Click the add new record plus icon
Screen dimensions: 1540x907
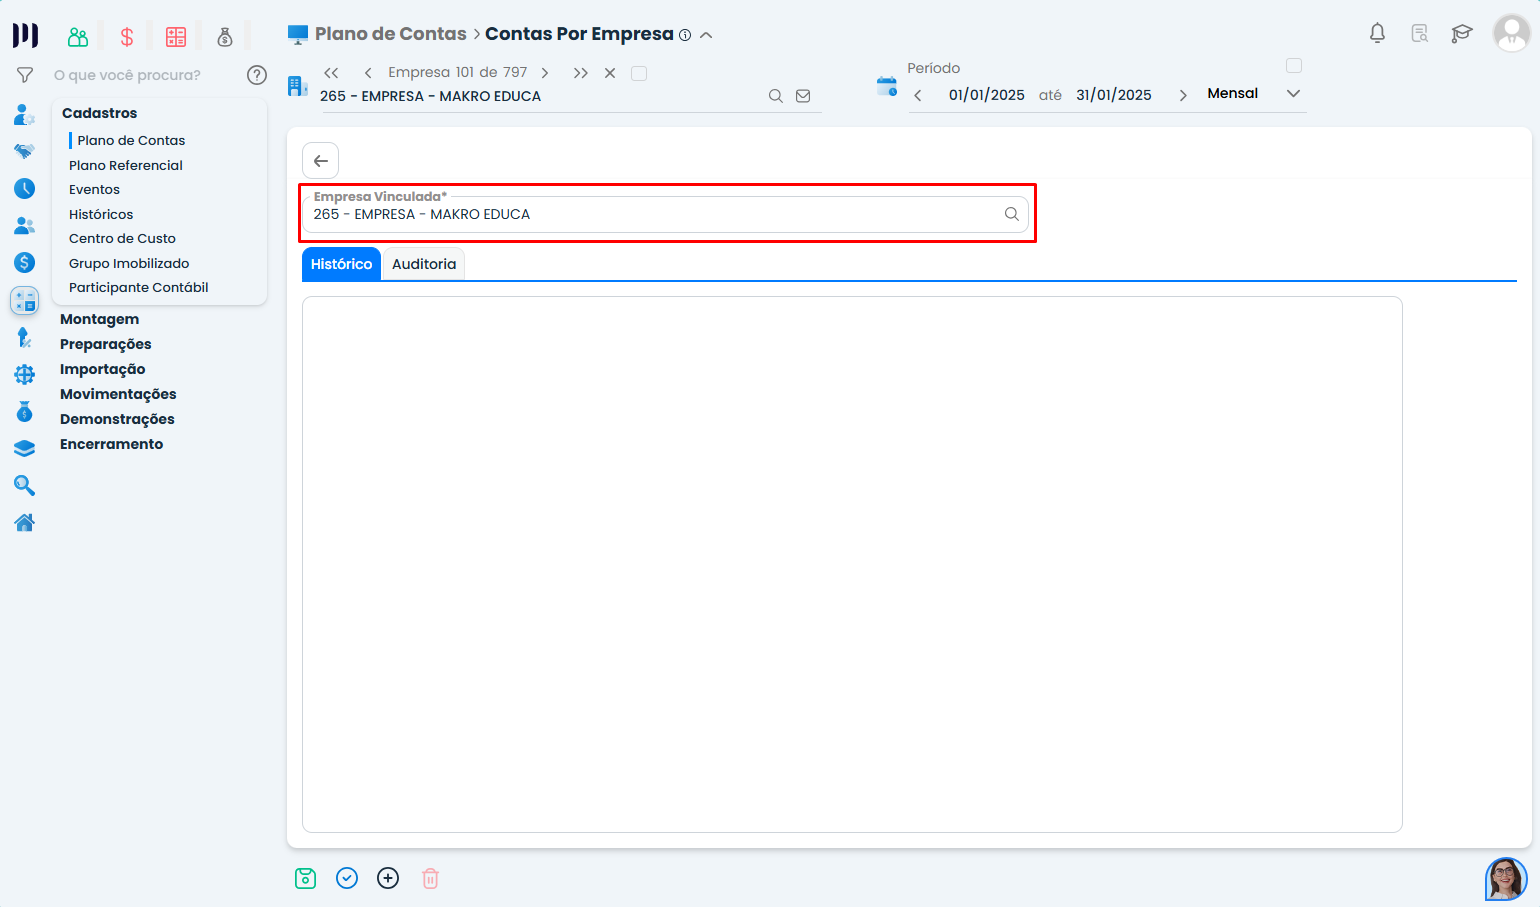pos(388,878)
